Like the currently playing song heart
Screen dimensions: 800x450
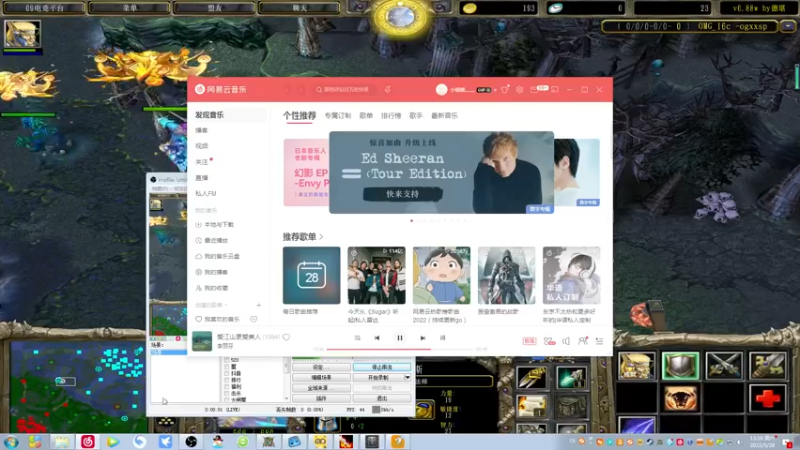(x=286, y=337)
